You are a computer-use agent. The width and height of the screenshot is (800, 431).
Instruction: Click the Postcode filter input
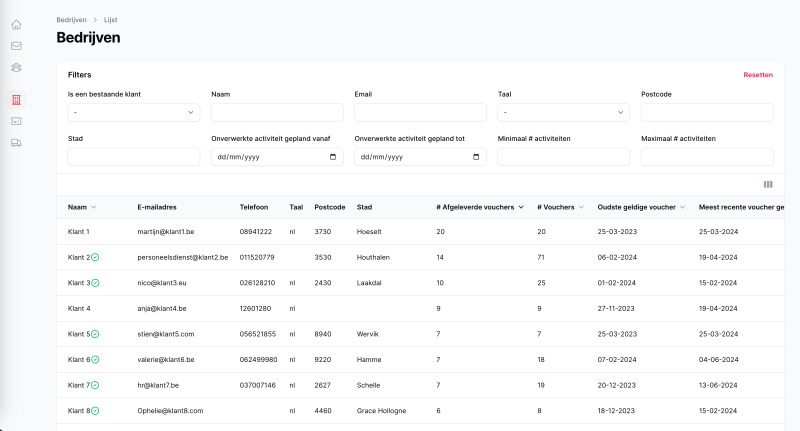click(706, 113)
